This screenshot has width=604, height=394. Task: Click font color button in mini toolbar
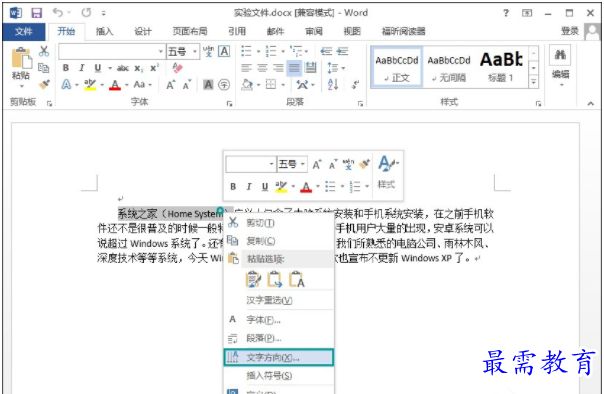(x=306, y=187)
